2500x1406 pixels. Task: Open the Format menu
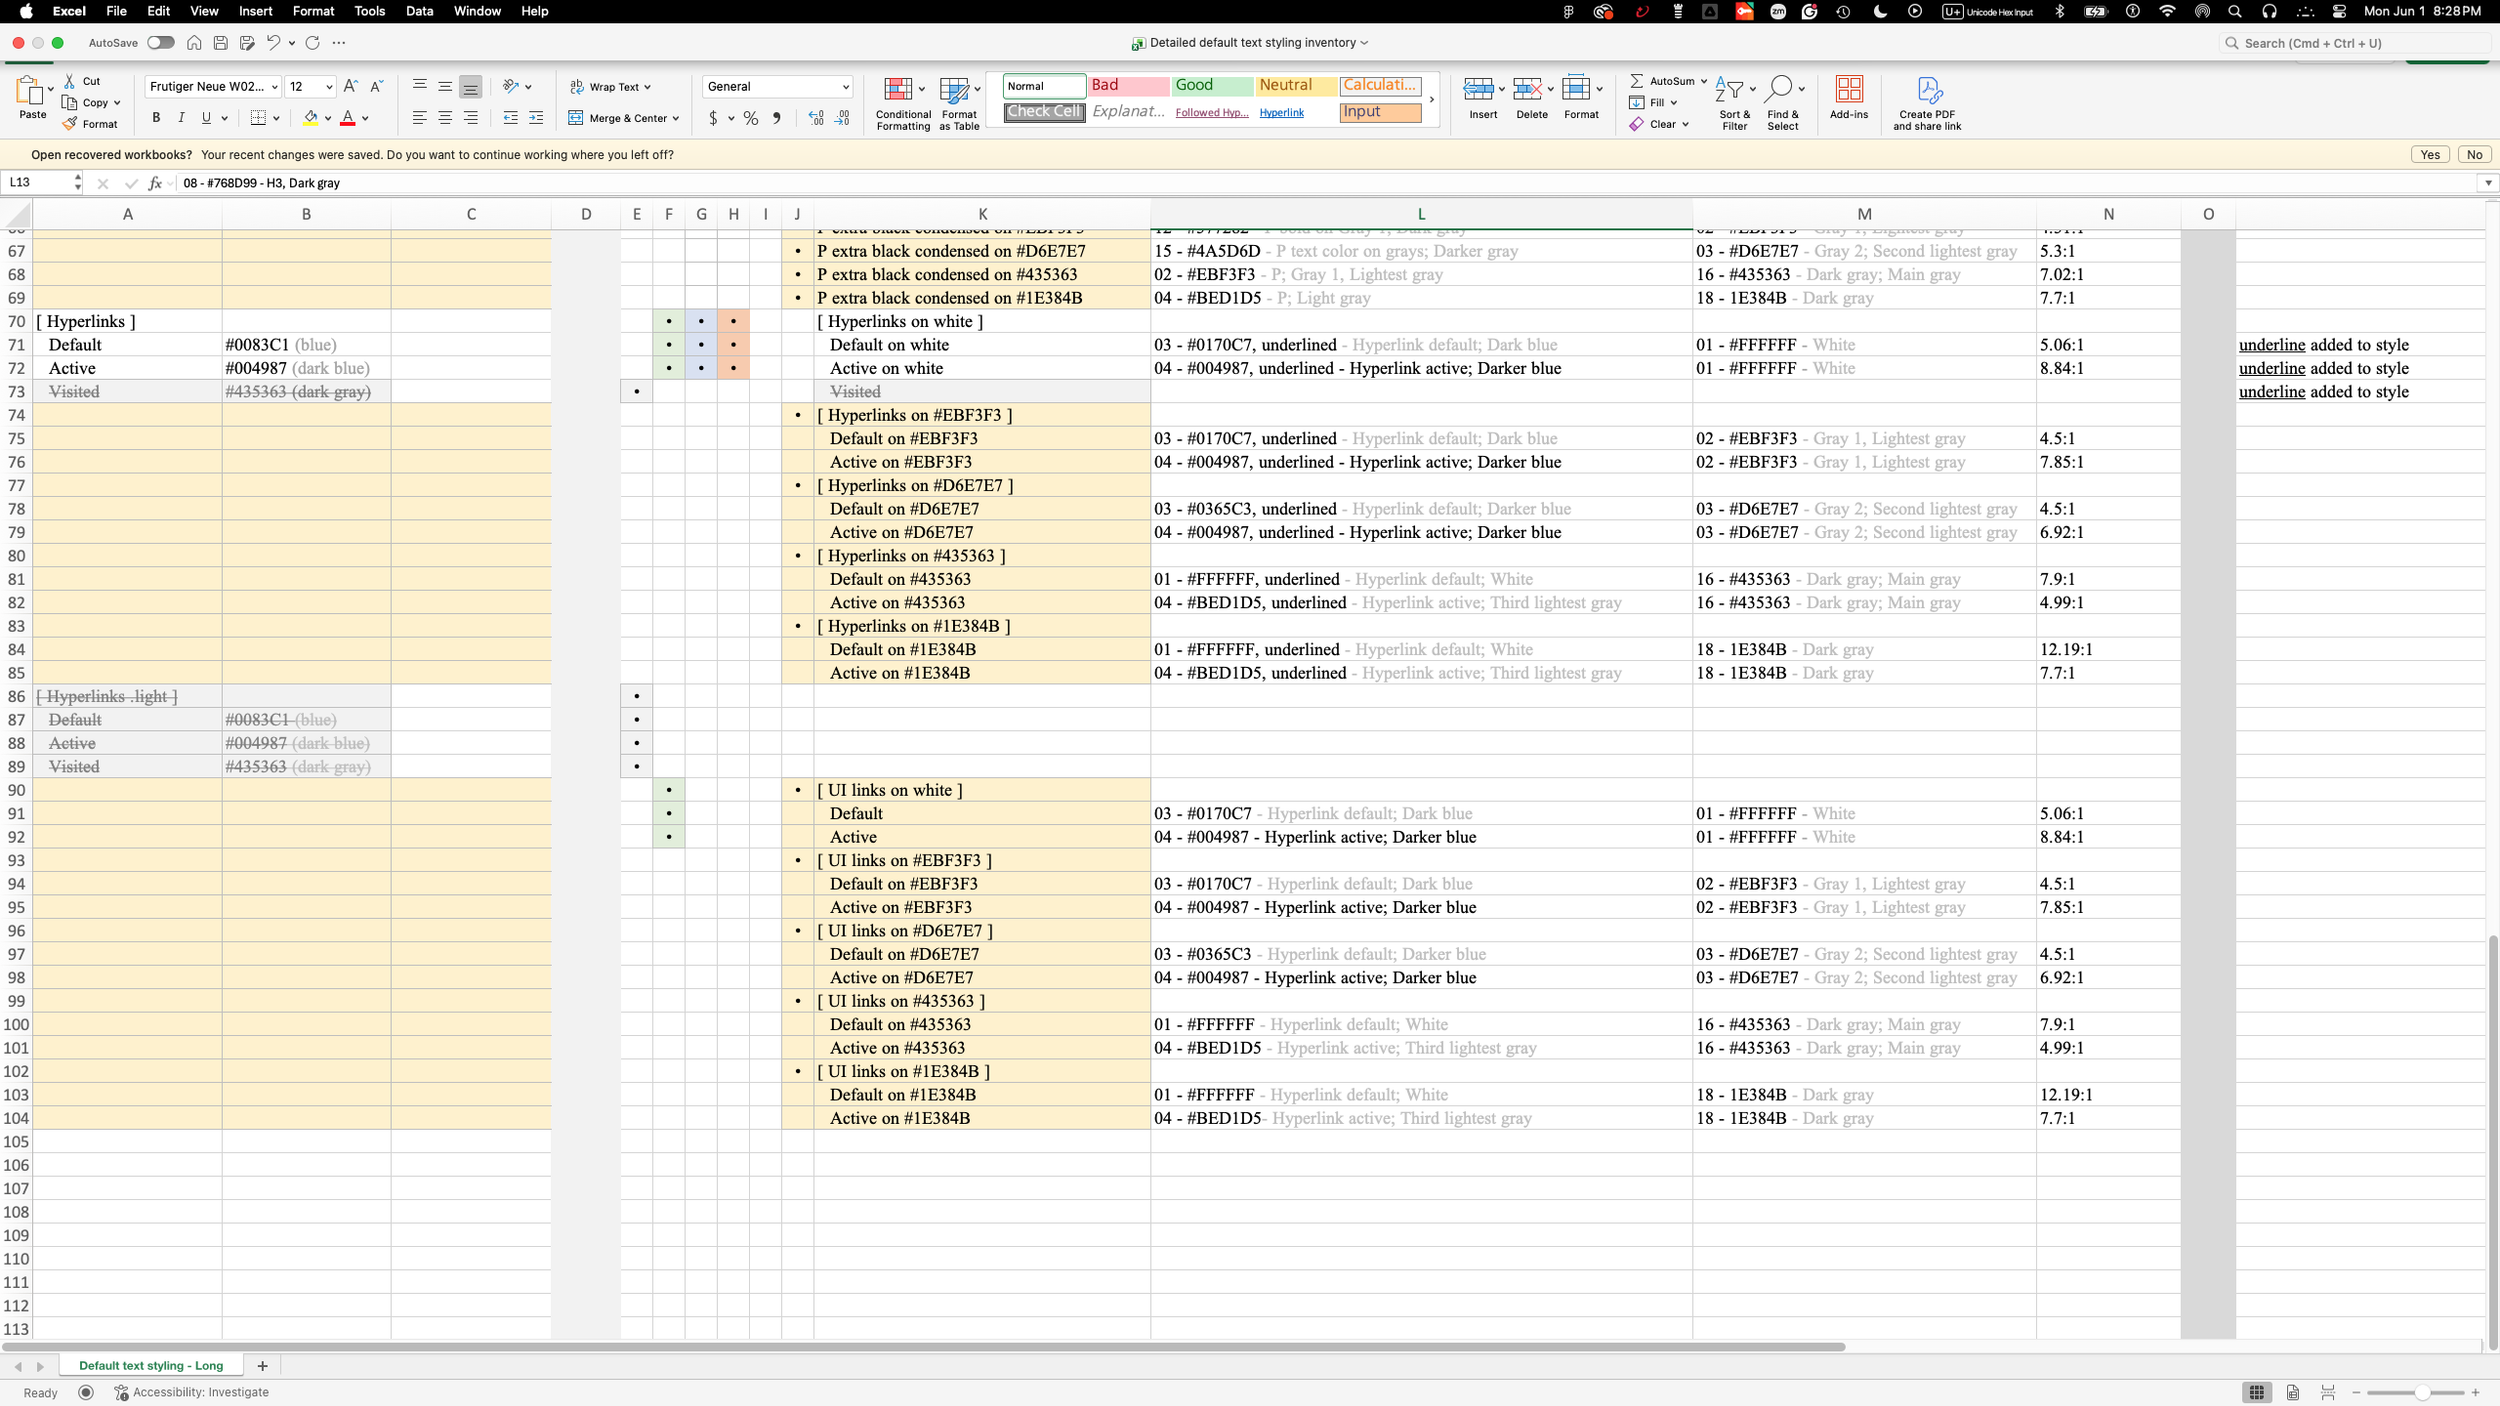[x=313, y=11]
